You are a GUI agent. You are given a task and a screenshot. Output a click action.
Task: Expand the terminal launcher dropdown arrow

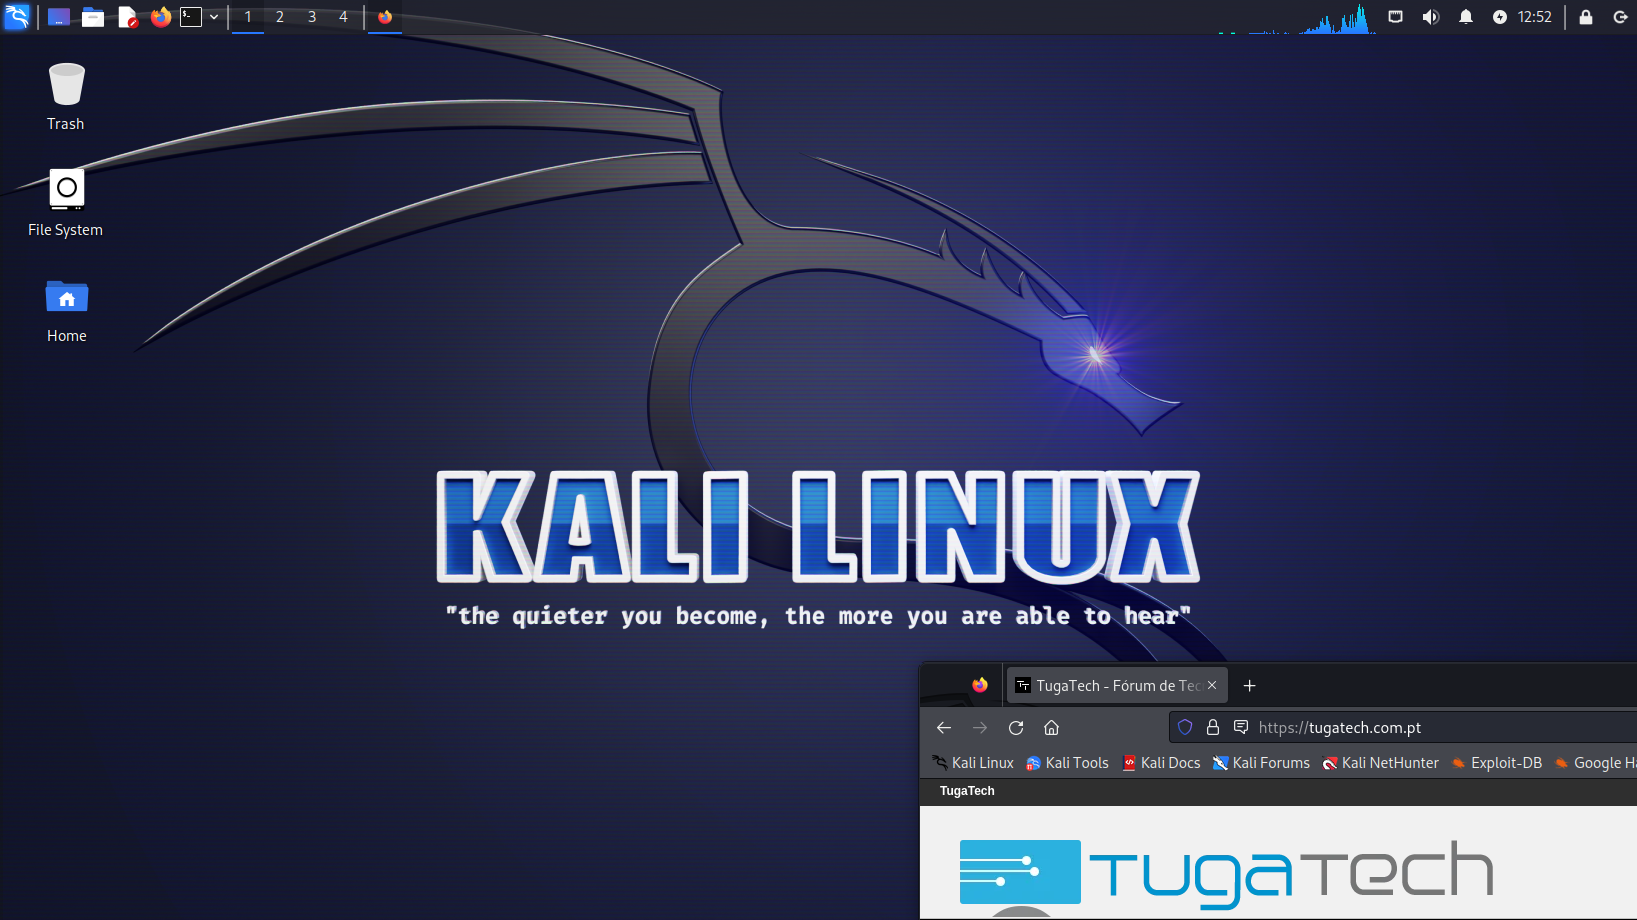pos(214,17)
